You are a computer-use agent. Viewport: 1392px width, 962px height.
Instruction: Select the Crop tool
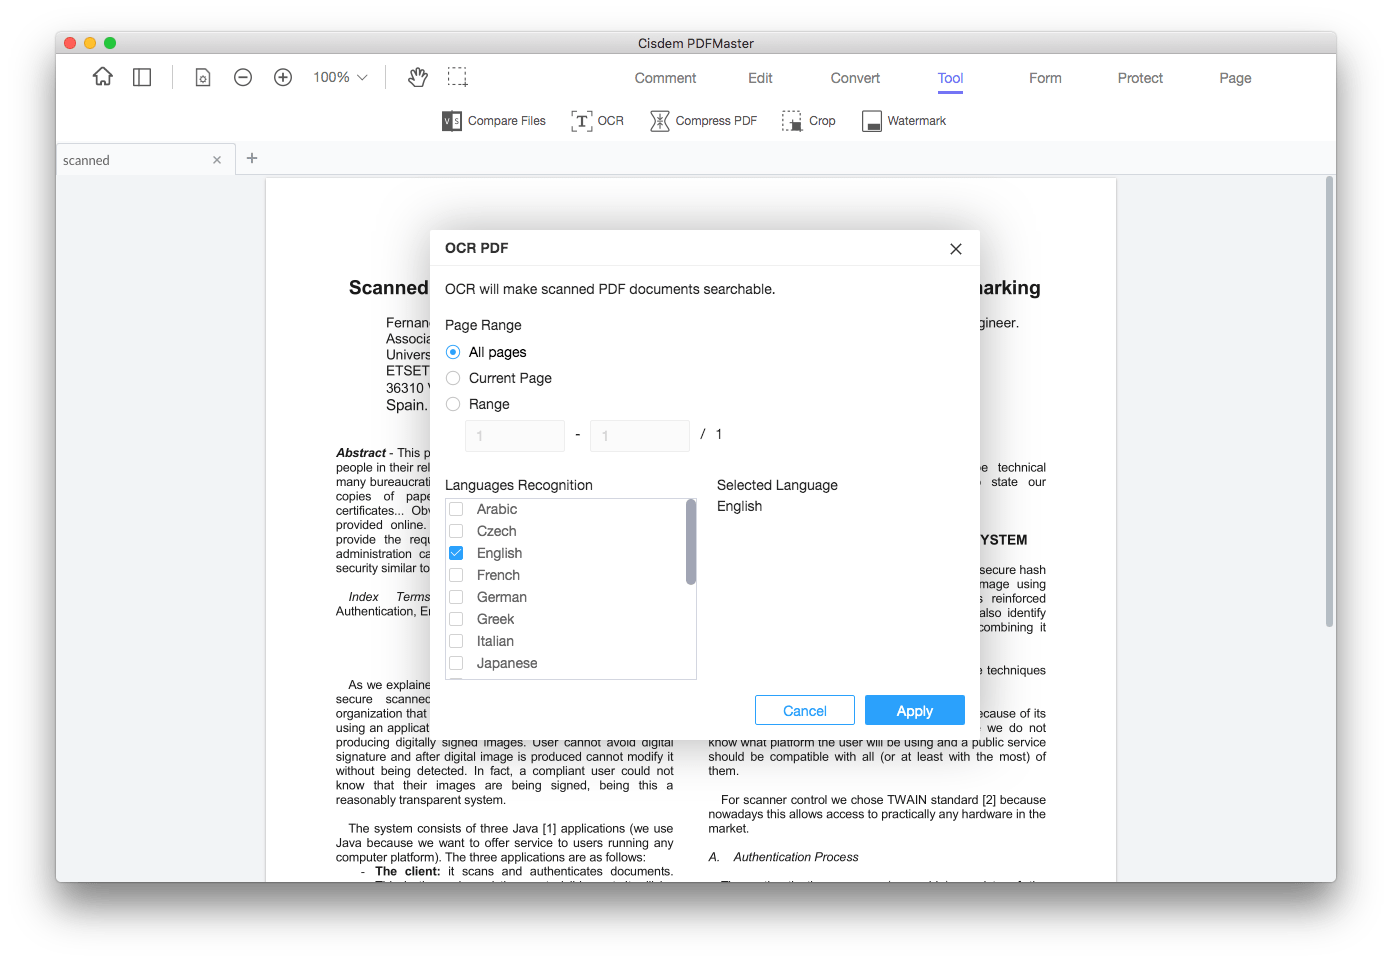[x=809, y=121]
